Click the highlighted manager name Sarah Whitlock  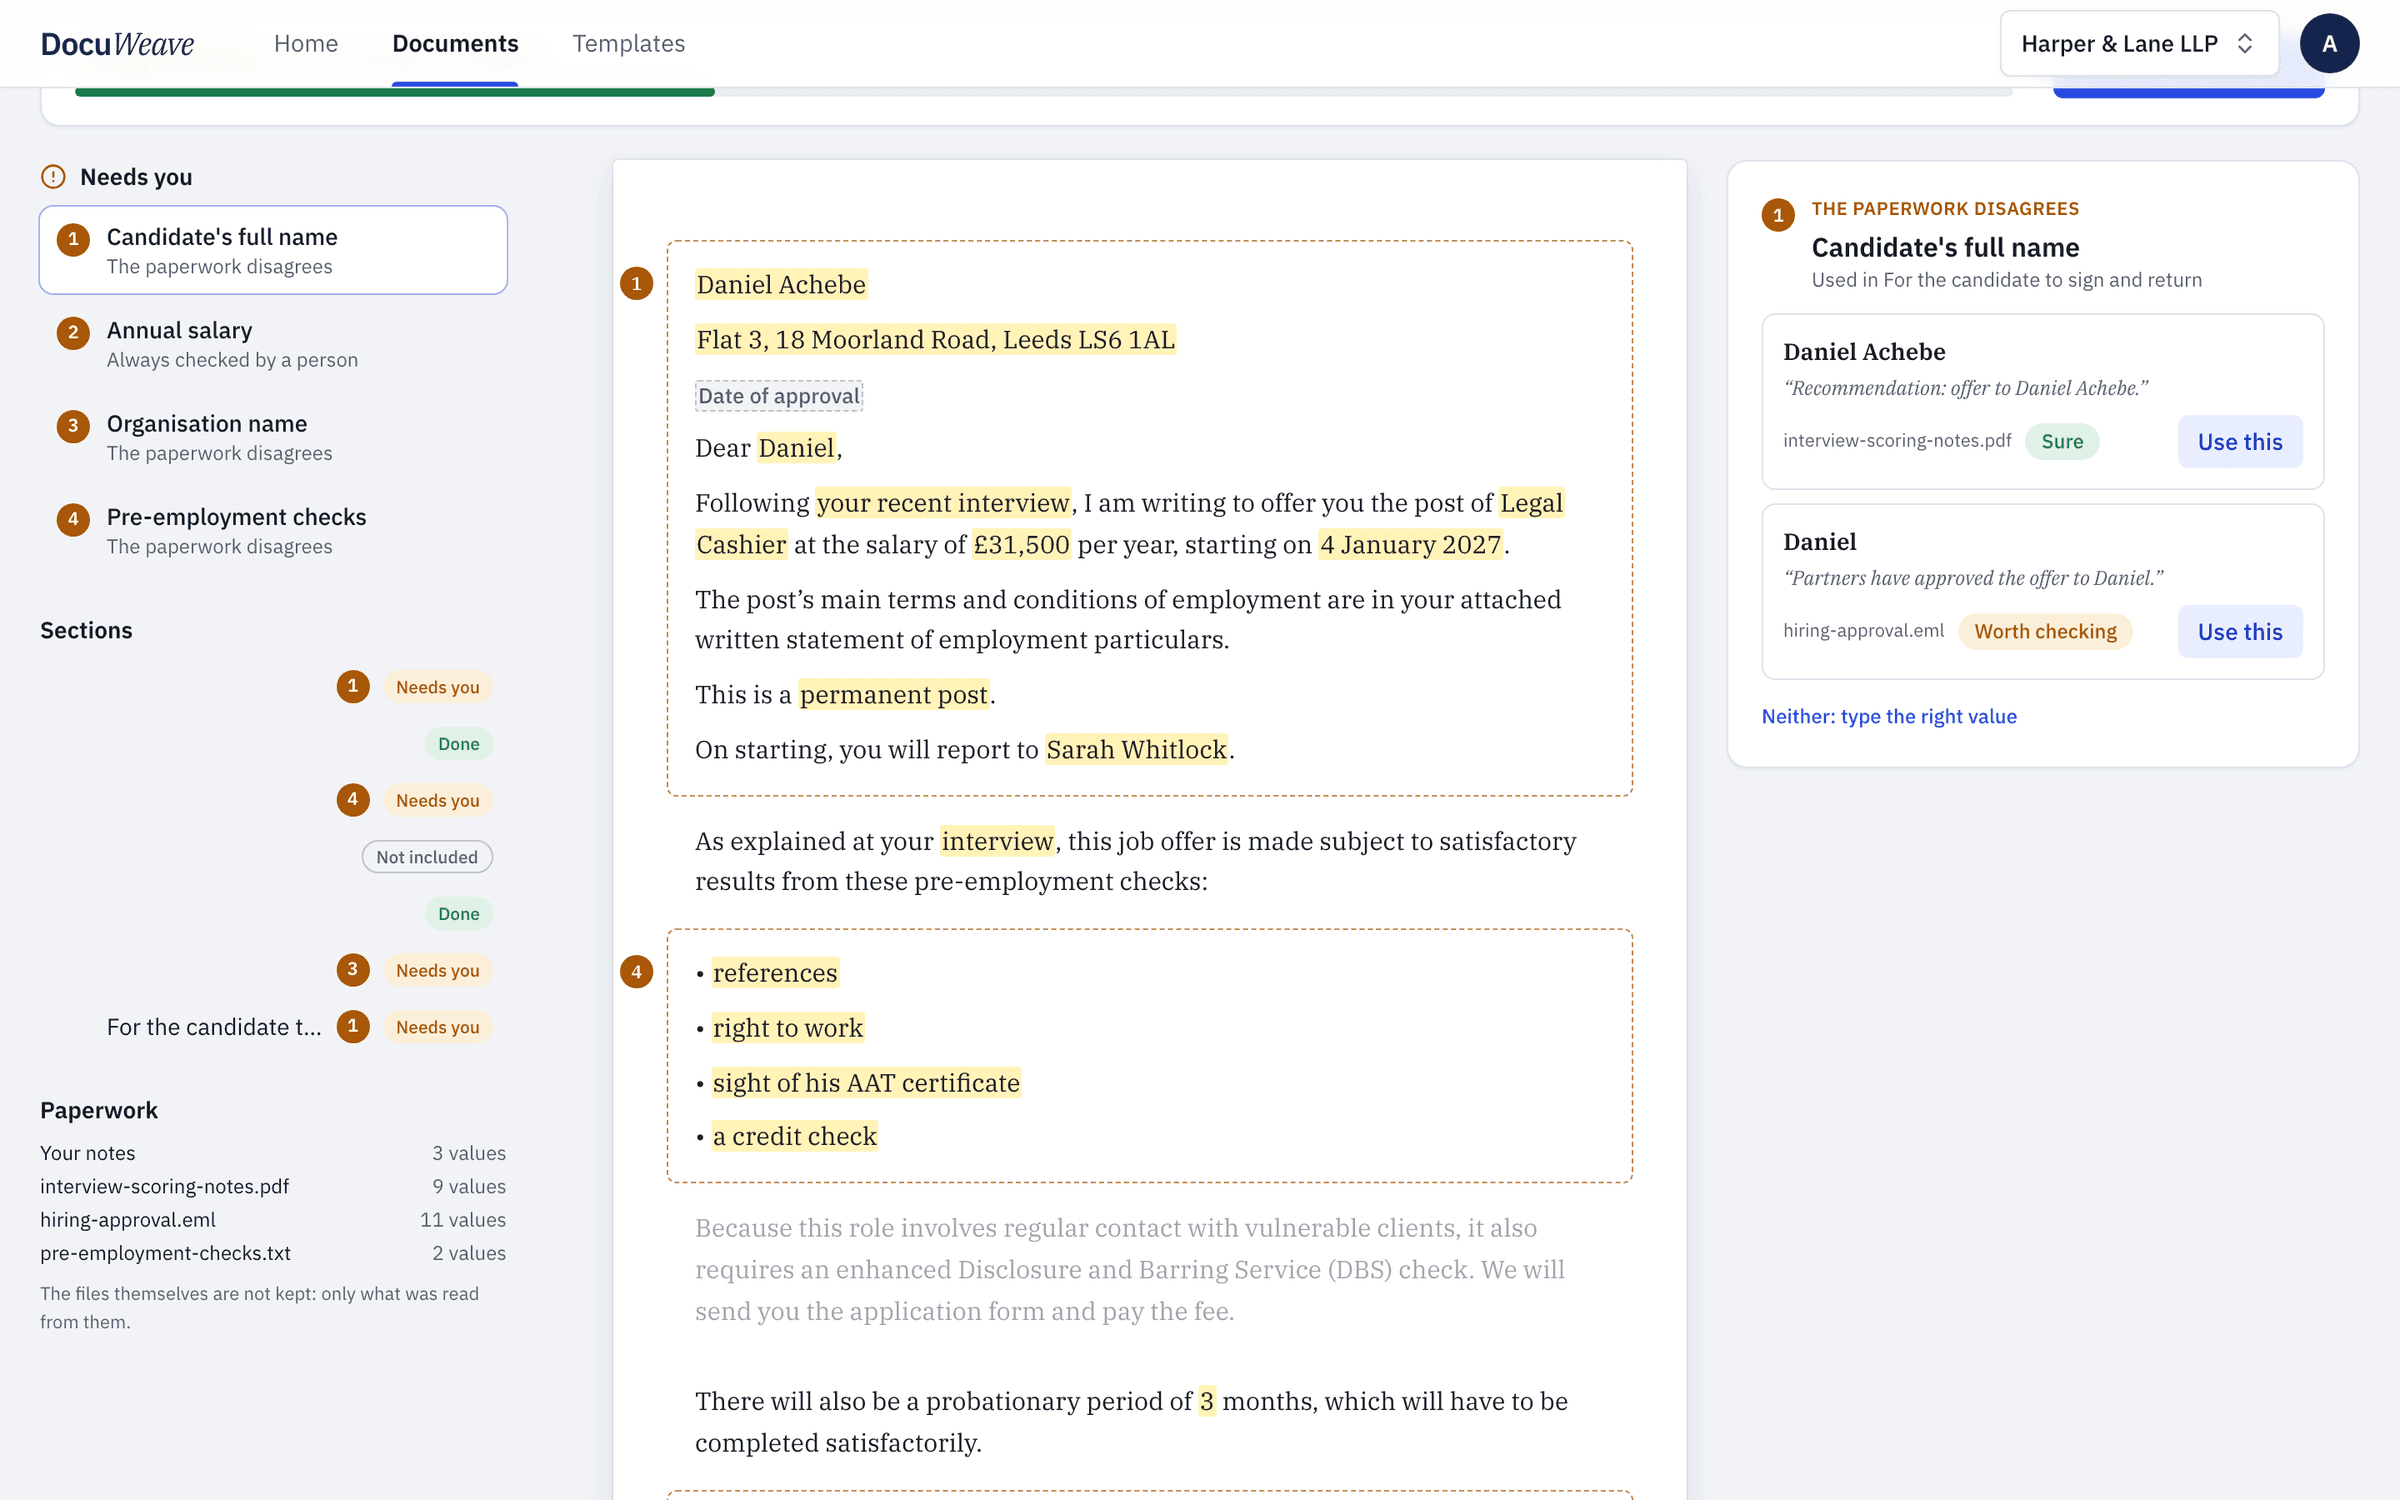tap(1136, 750)
